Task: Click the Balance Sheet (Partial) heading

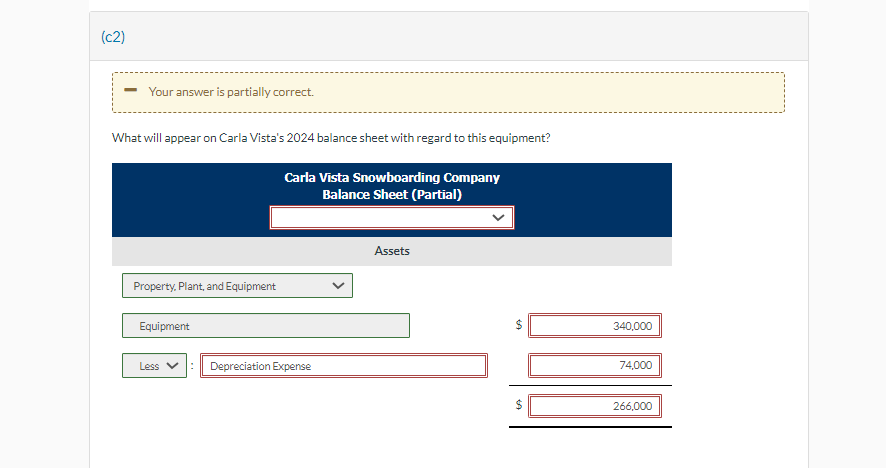Action: (392, 194)
